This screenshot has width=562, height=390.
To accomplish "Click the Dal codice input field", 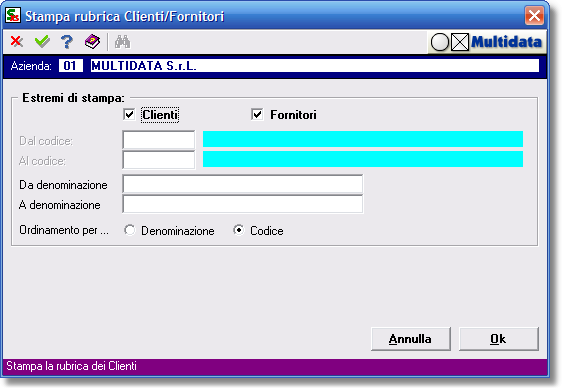I will point(159,140).
